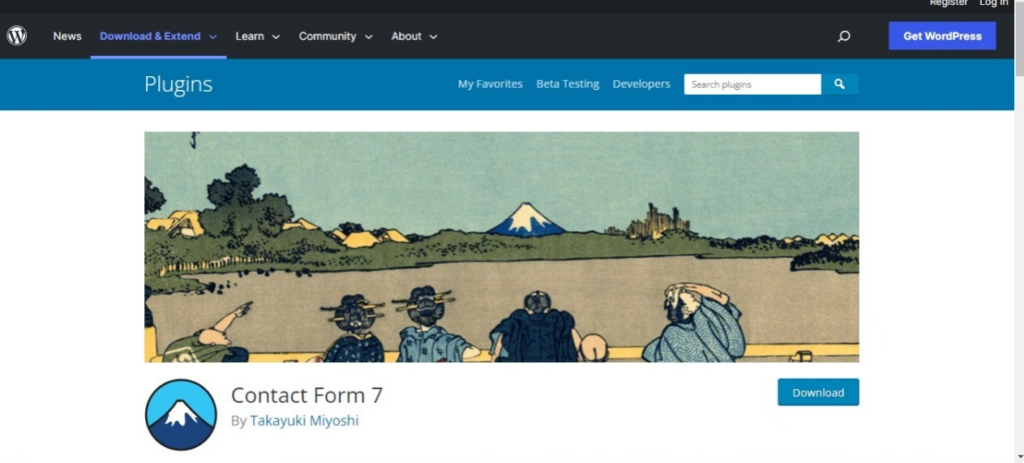Open the Developers link
This screenshot has width=1024, height=463.
point(641,84)
